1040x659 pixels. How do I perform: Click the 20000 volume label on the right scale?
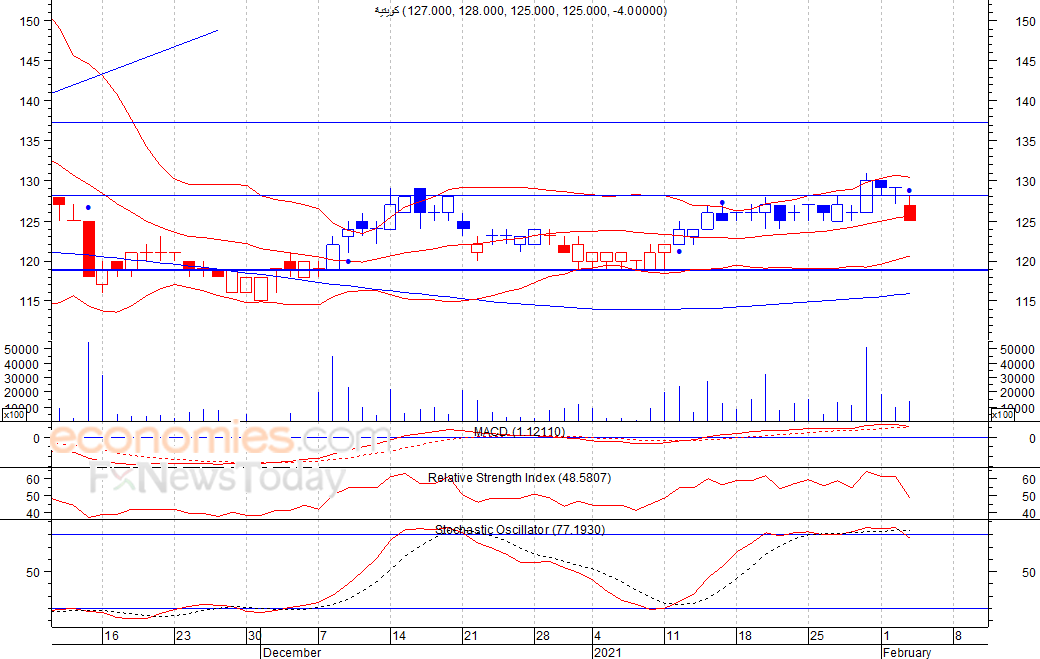tap(1017, 393)
